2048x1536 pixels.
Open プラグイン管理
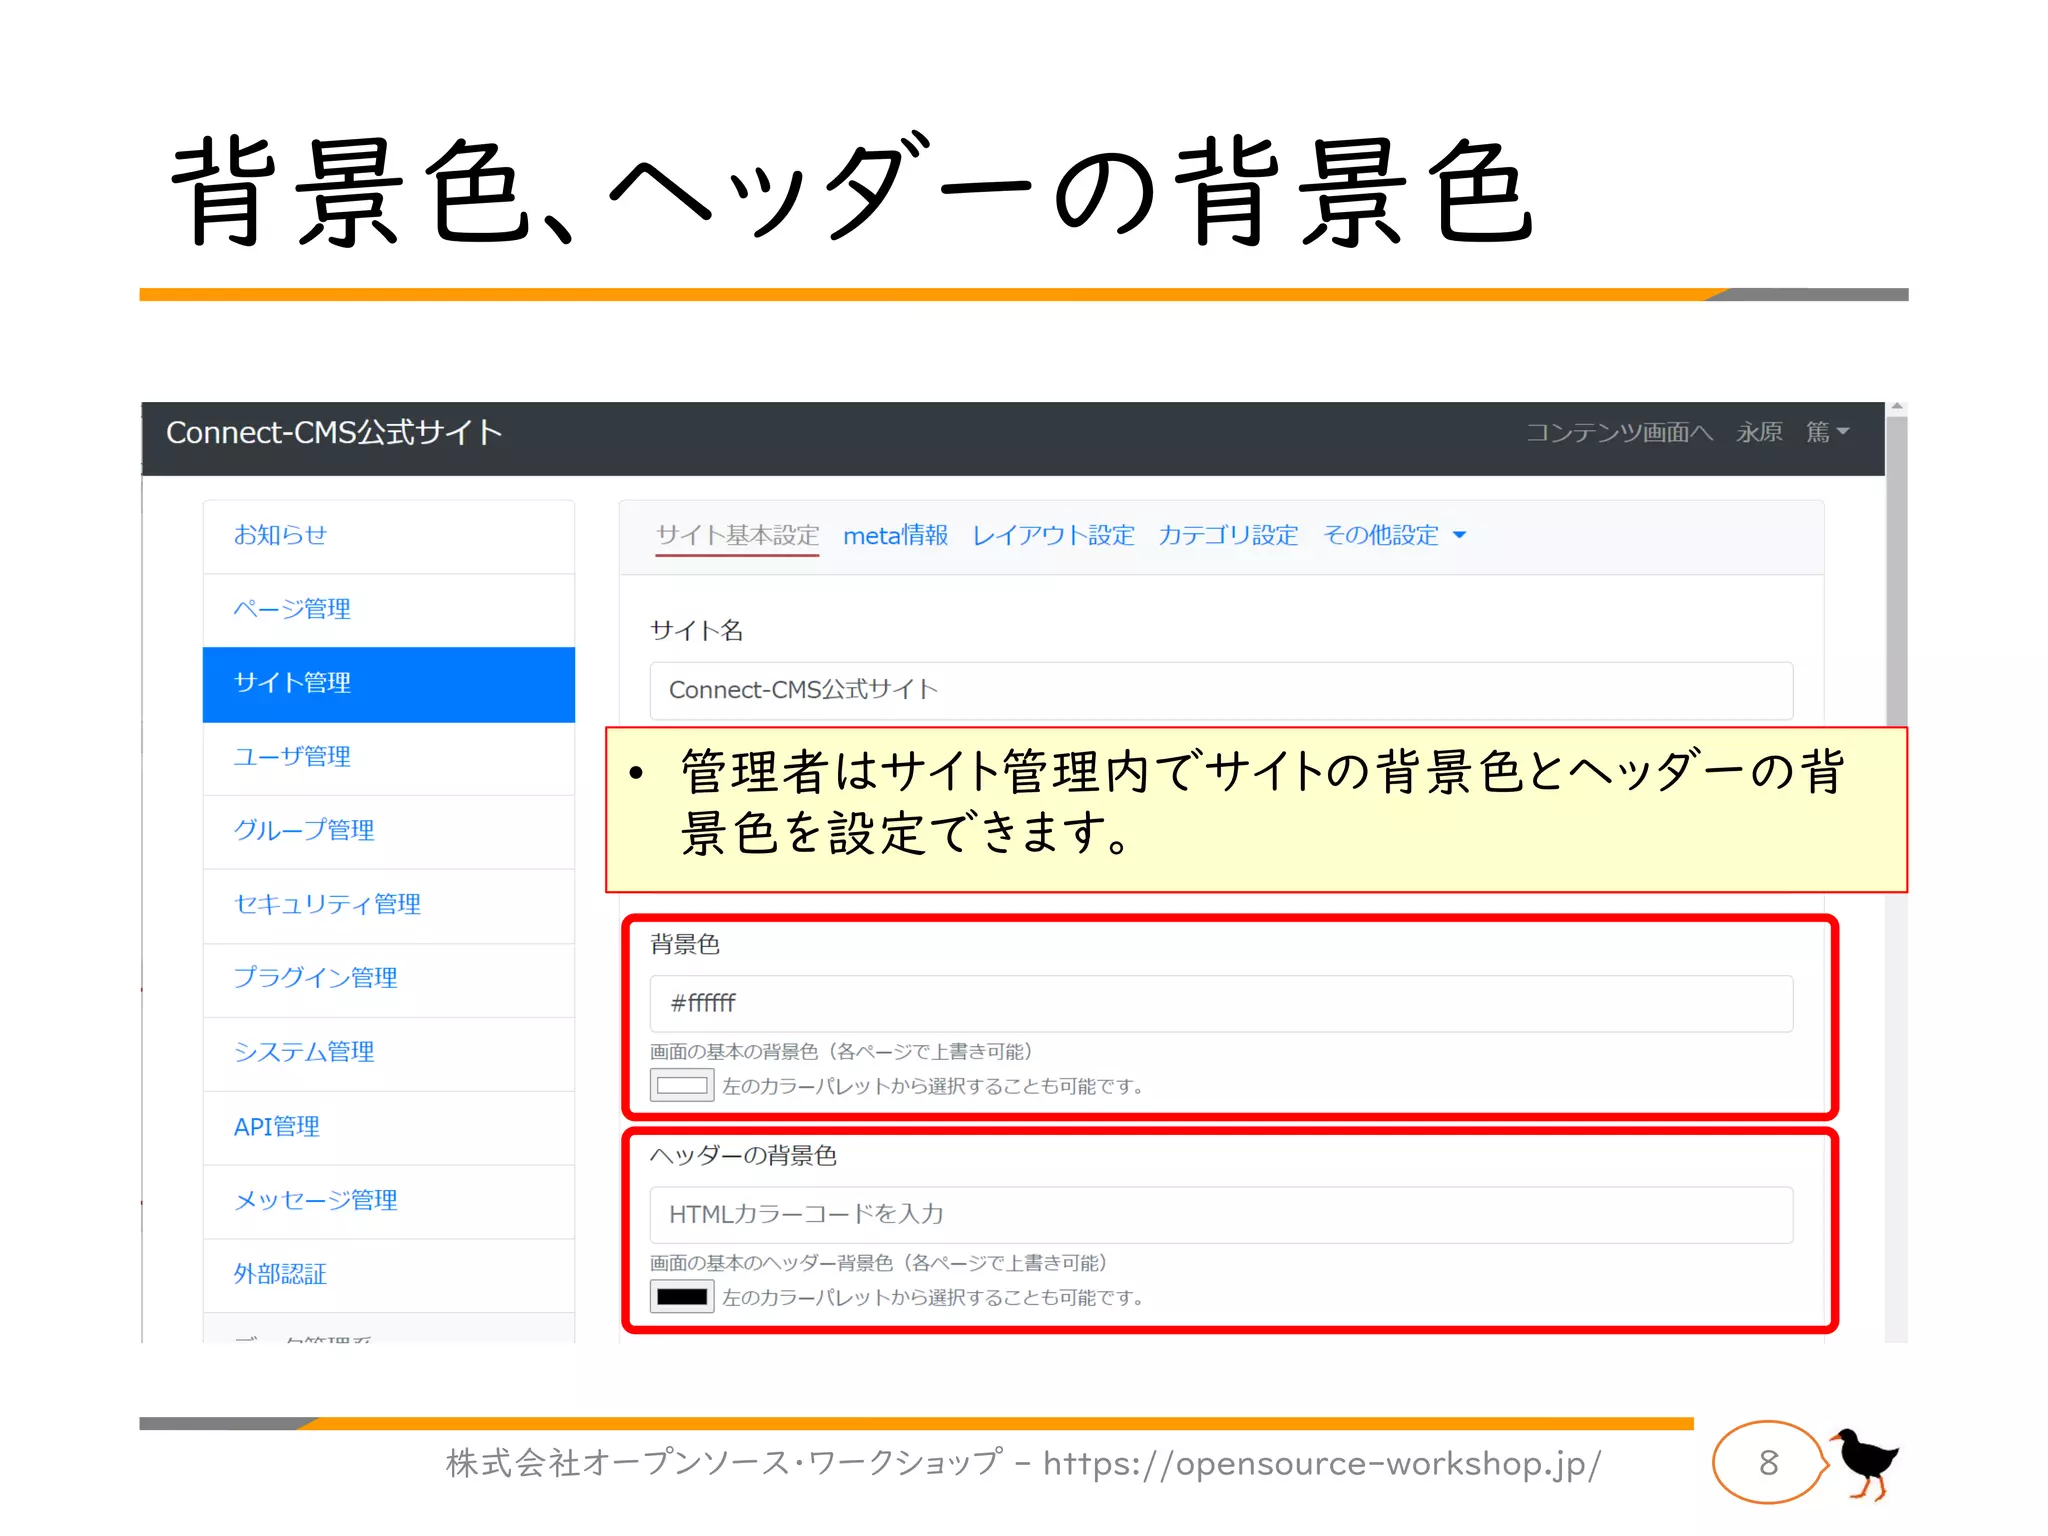[x=388, y=980]
